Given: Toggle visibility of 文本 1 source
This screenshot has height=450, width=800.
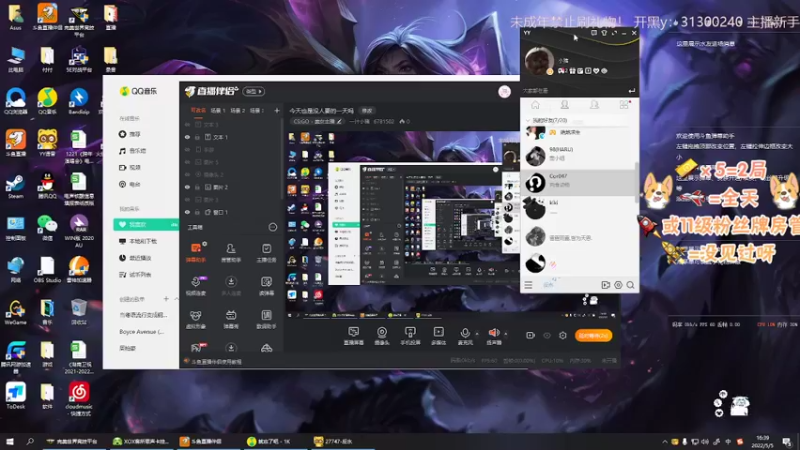Looking at the screenshot, I should coord(187,137).
